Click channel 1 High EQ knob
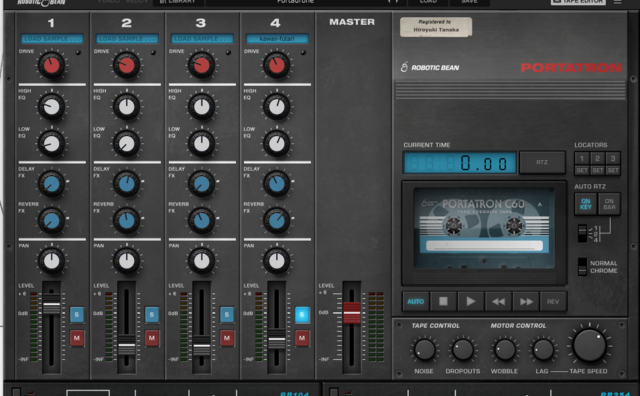Viewport: 640px width, 396px height. pyautogui.click(x=51, y=107)
